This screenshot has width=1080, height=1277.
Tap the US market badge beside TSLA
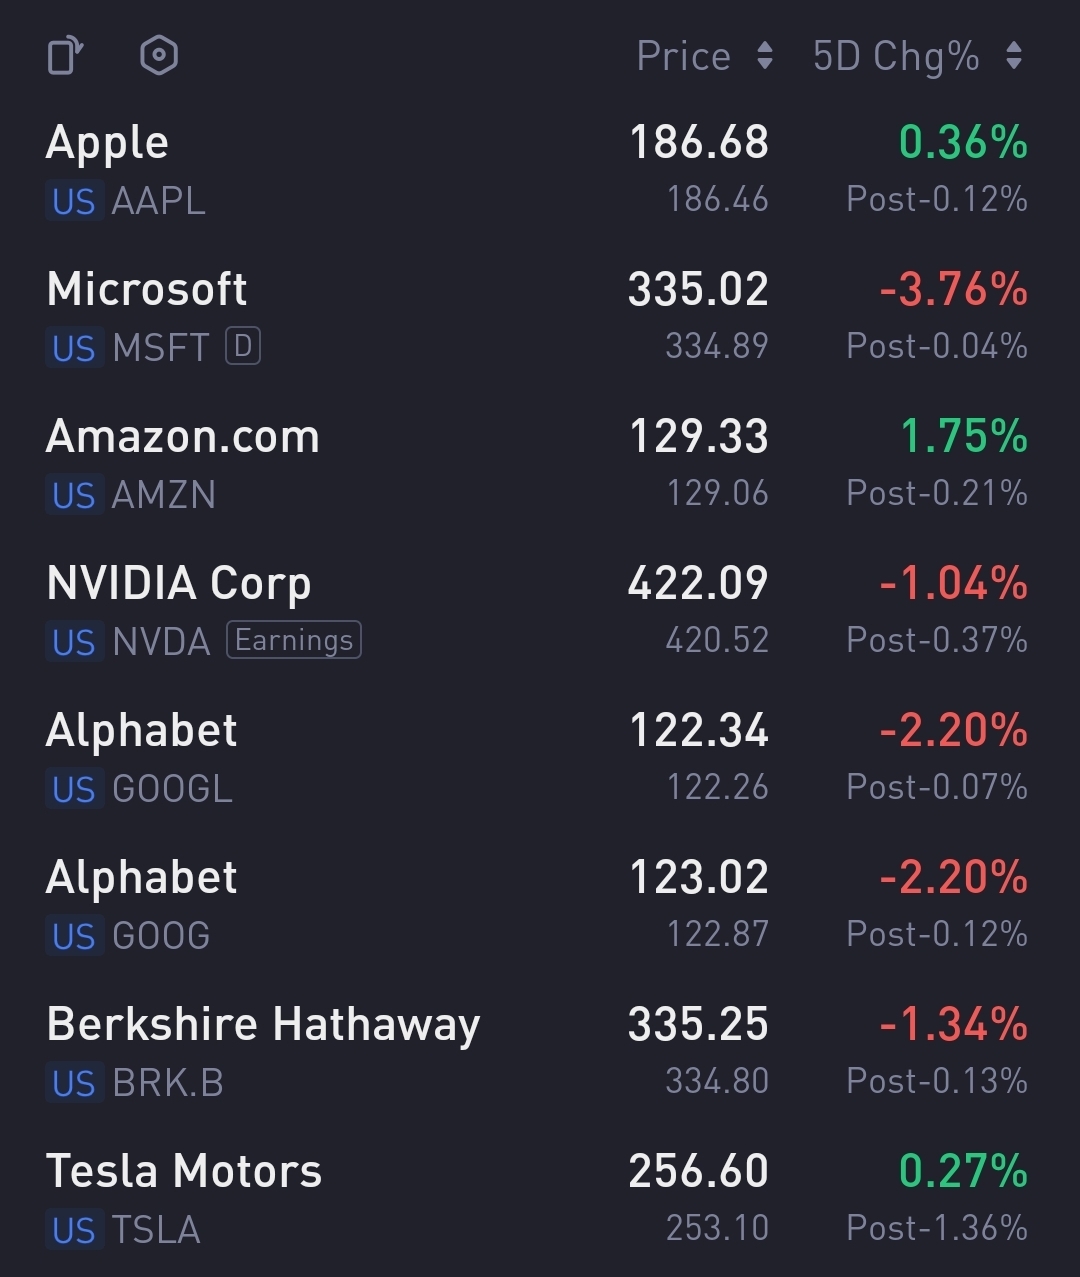click(x=74, y=1230)
